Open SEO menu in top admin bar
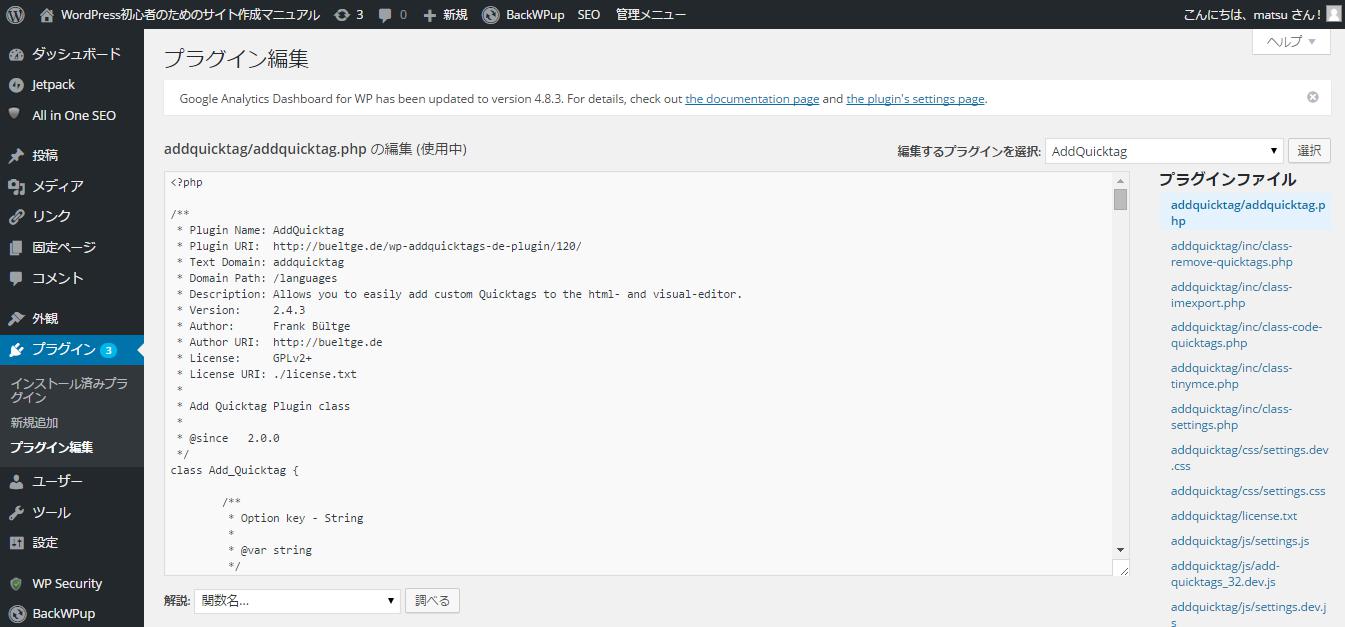This screenshot has height=627, width=1345. (589, 15)
